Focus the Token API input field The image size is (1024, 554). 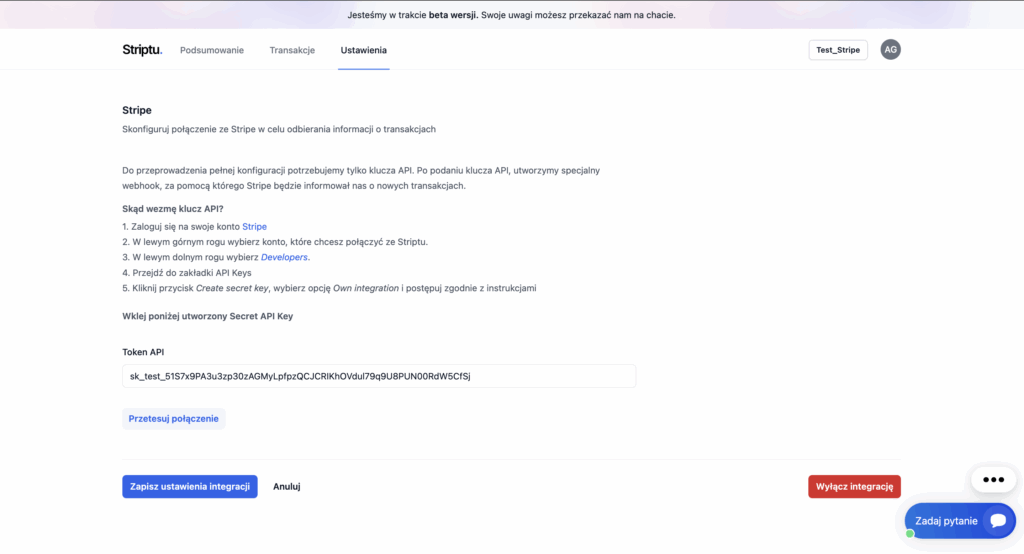point(379,376)
